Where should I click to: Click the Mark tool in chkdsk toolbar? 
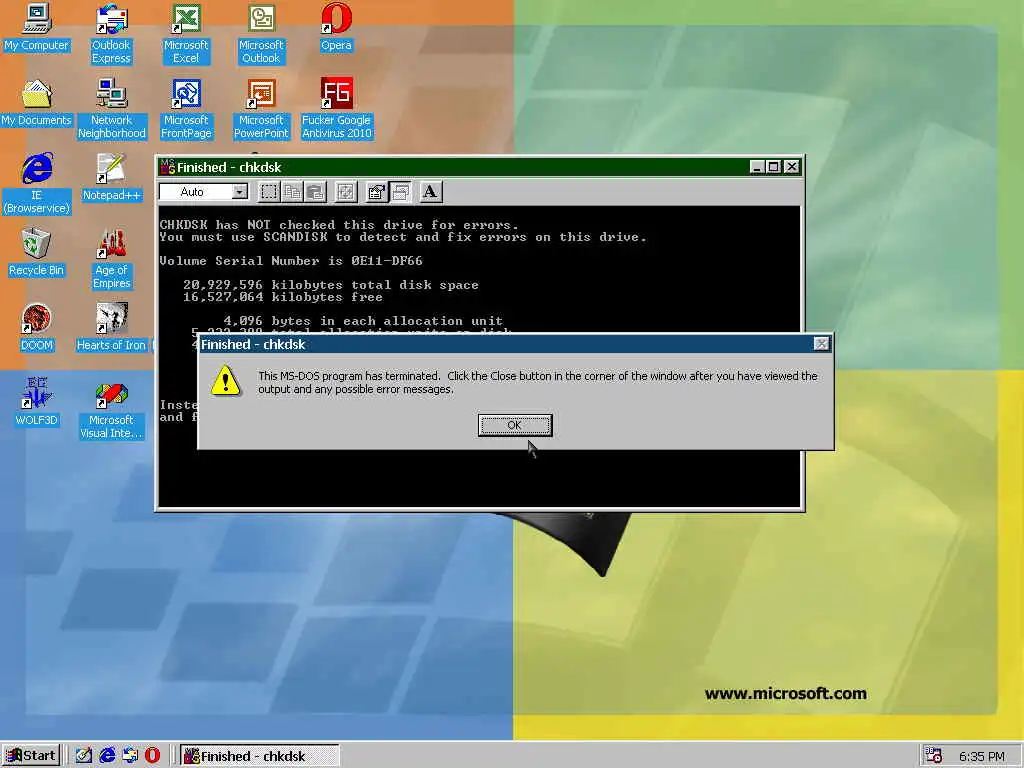(268, 192)
